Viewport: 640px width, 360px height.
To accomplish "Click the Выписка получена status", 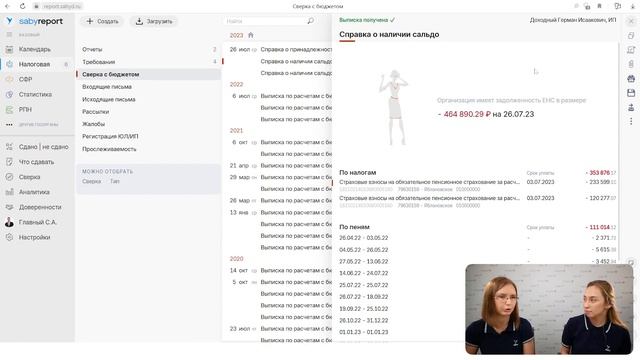I will coord(367,20).
